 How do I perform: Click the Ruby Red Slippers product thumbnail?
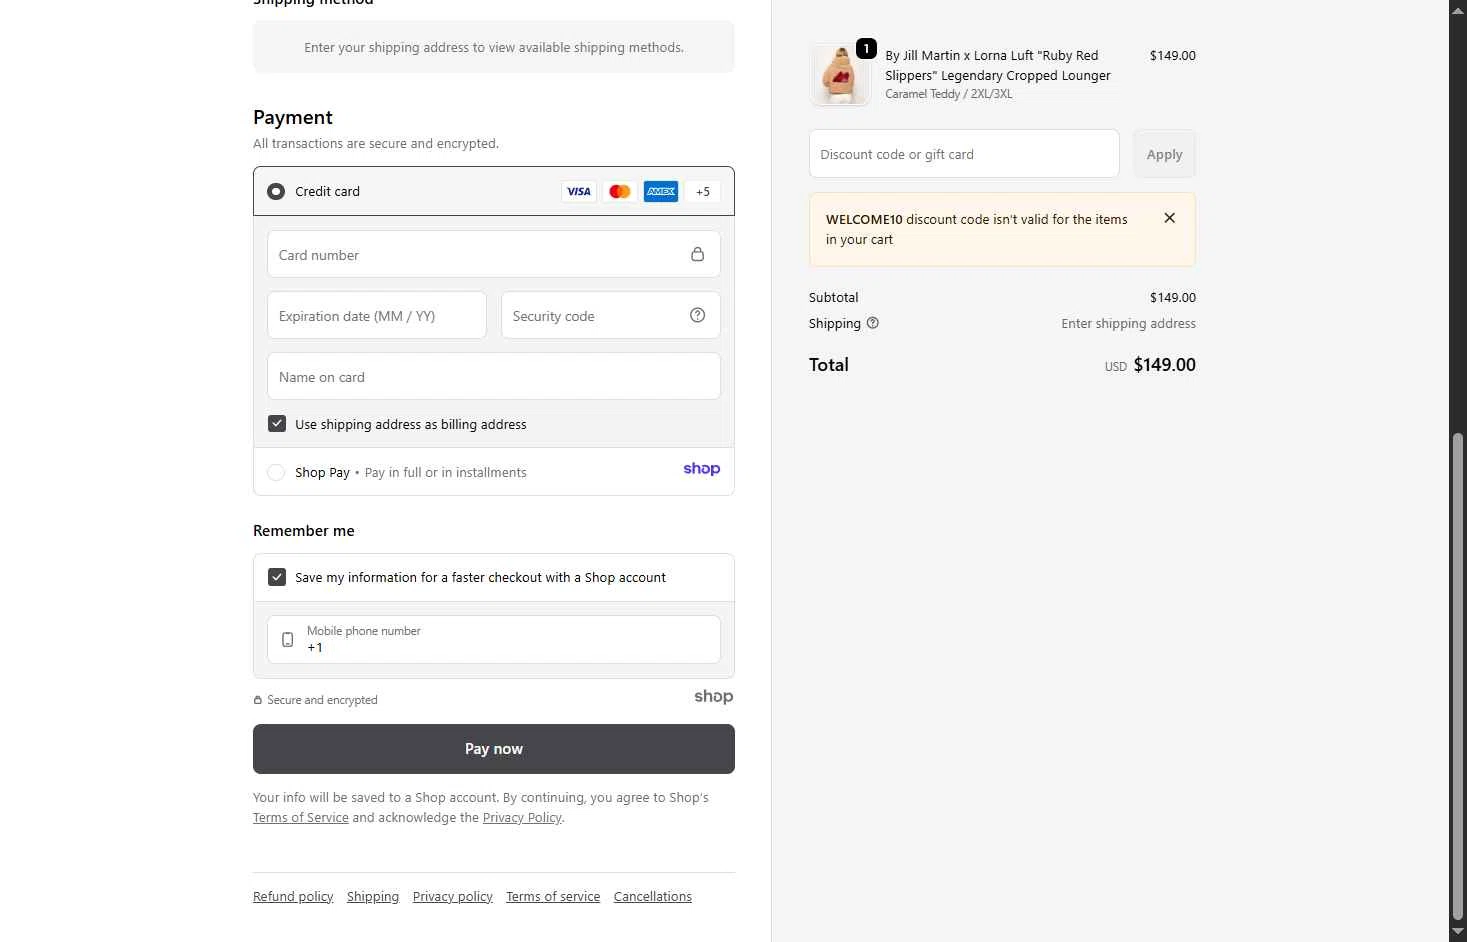click(840, 74)
